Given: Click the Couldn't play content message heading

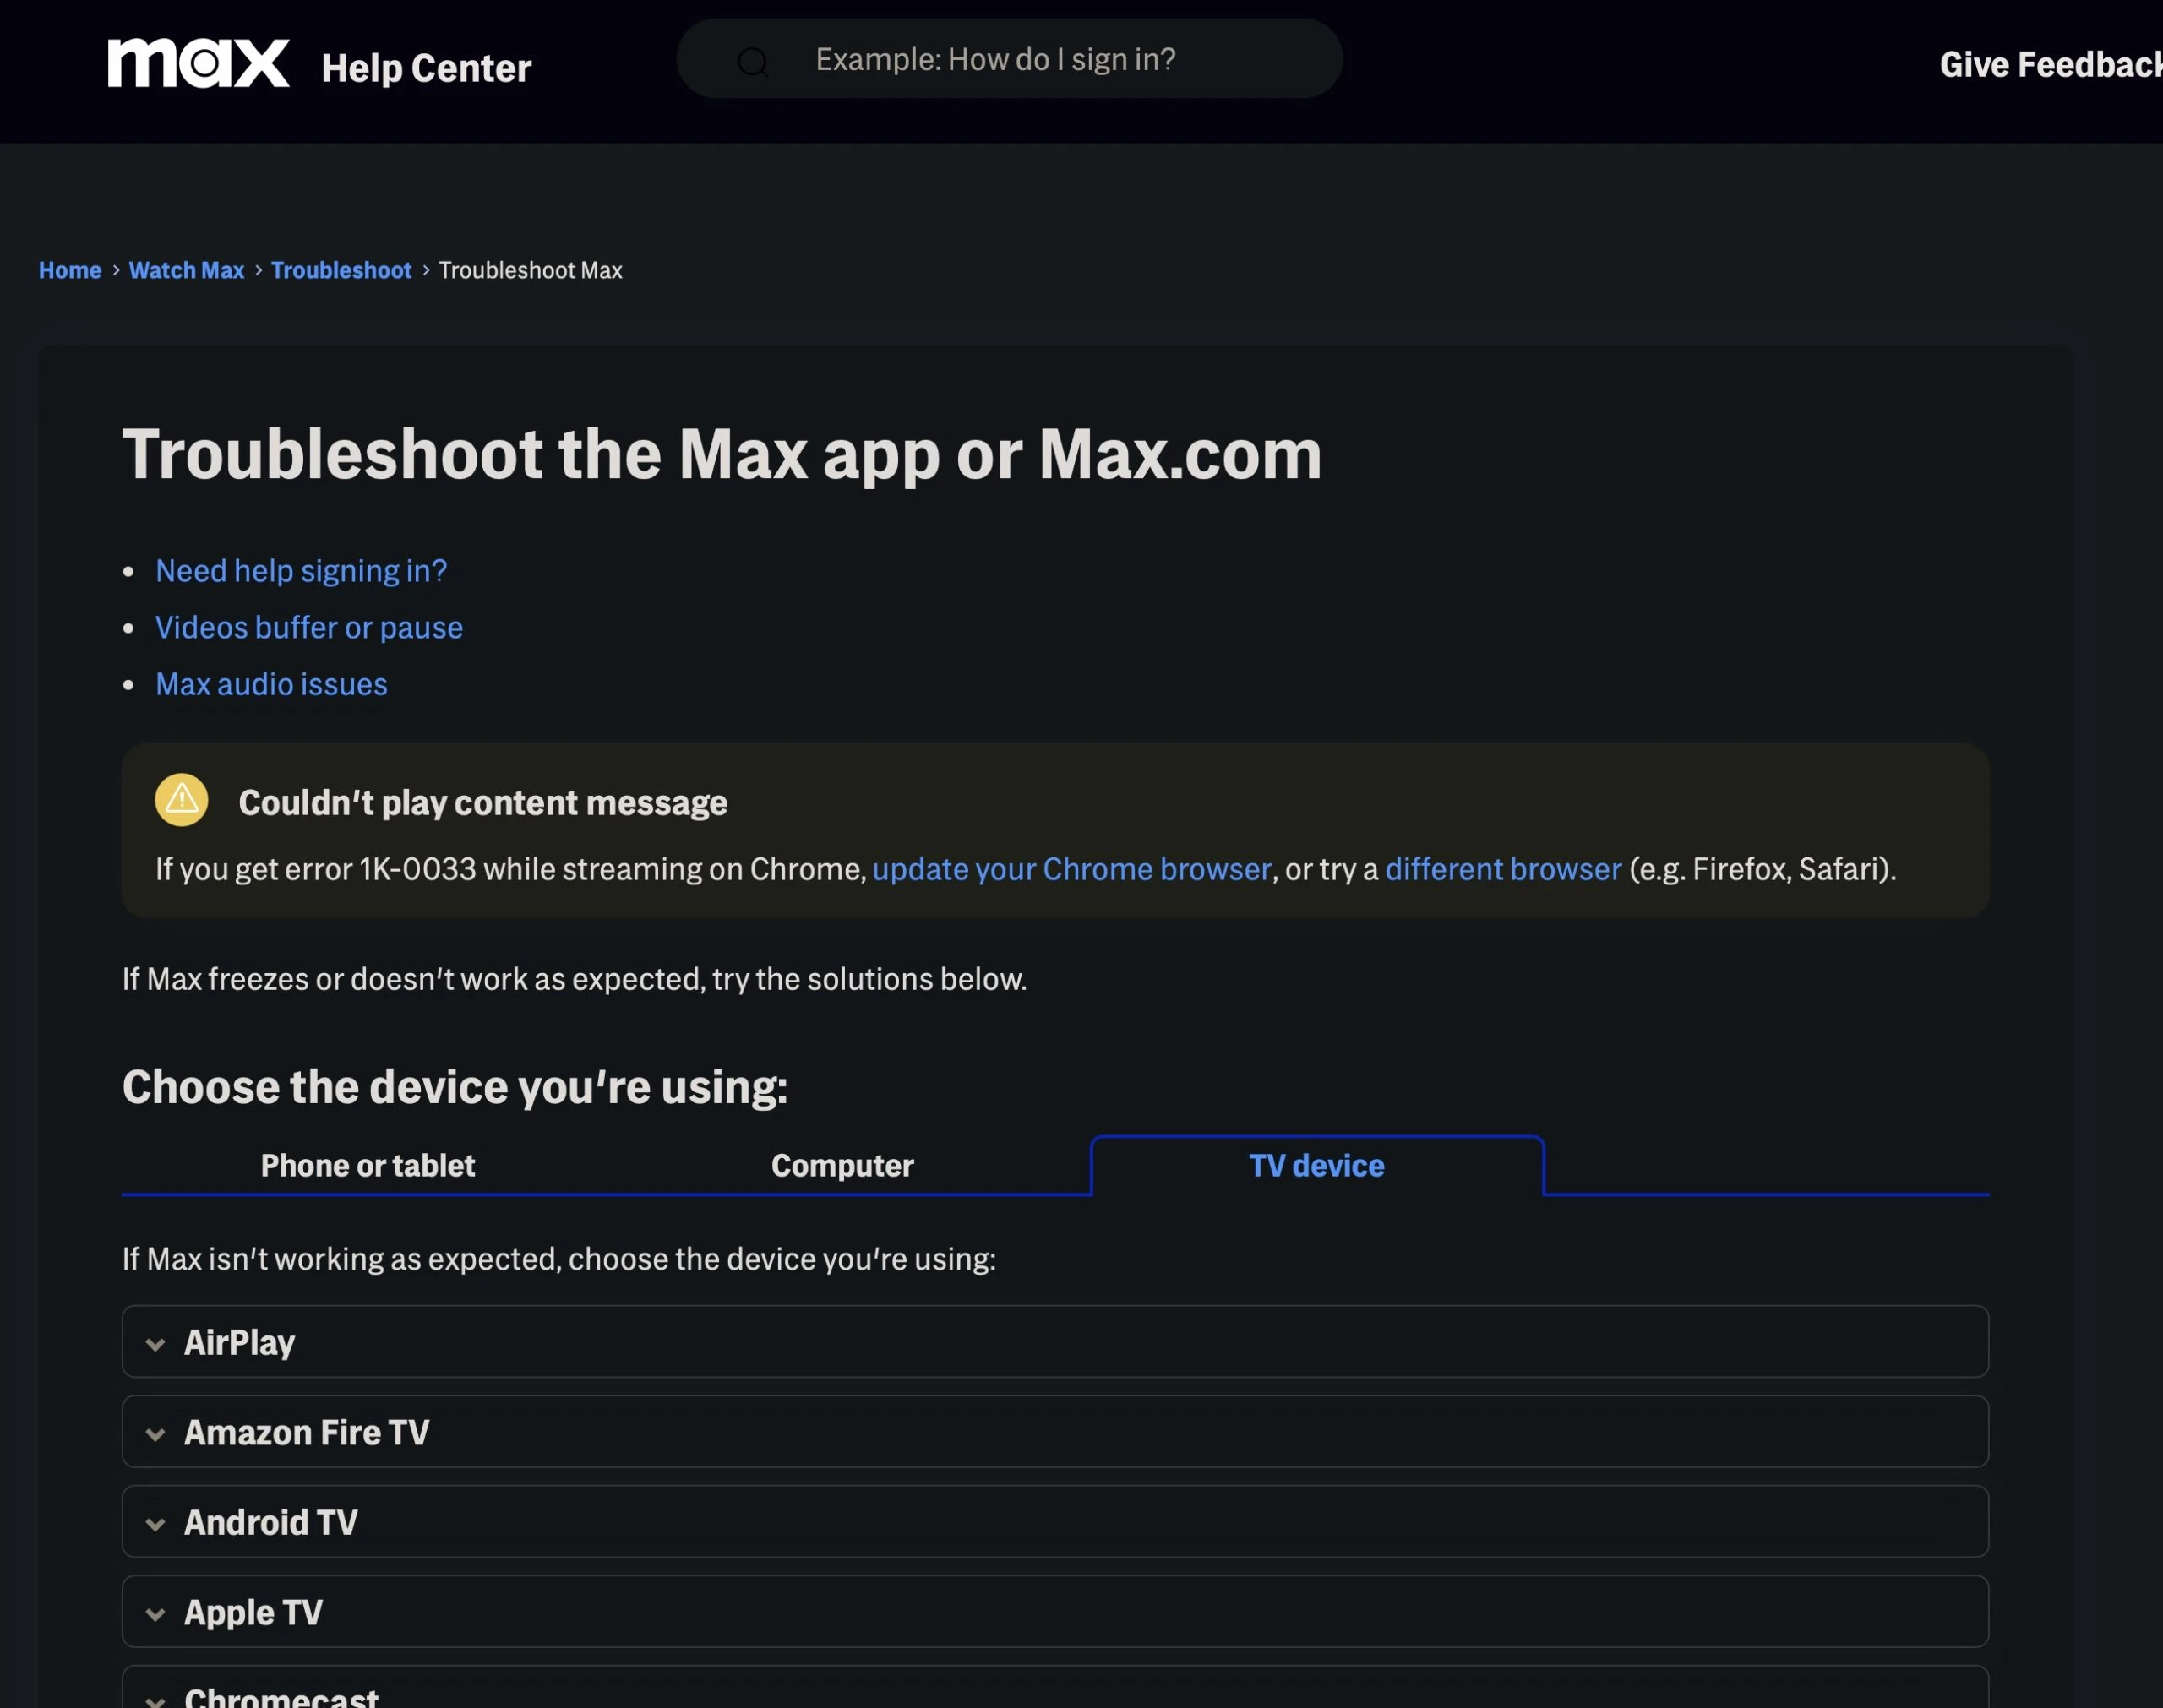Looking at the screenshot, I should [x=483, y=803].
